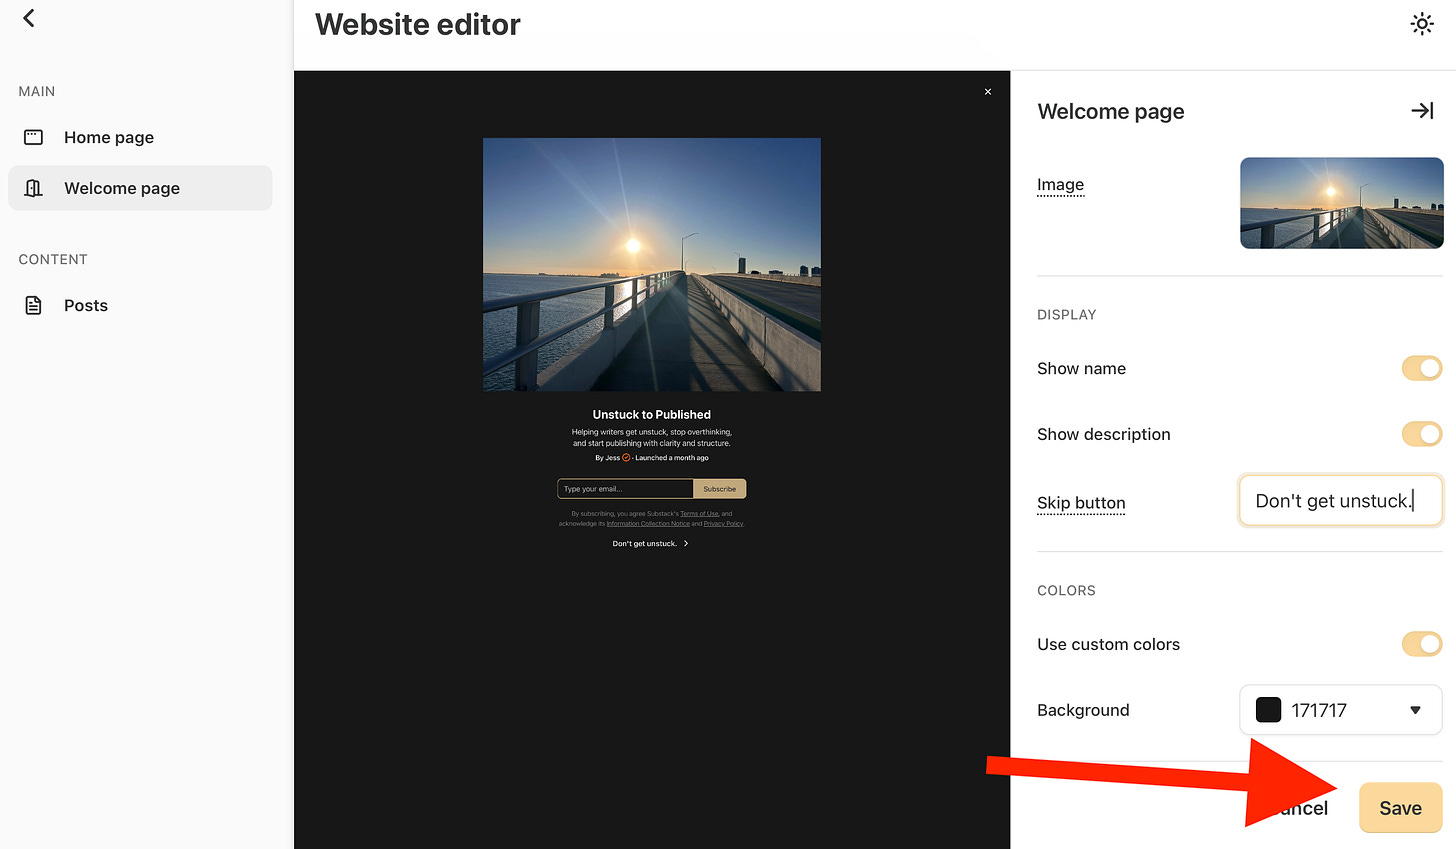Disable Use custom colors switch
1456x849 pixels.
click(1421, 644)
